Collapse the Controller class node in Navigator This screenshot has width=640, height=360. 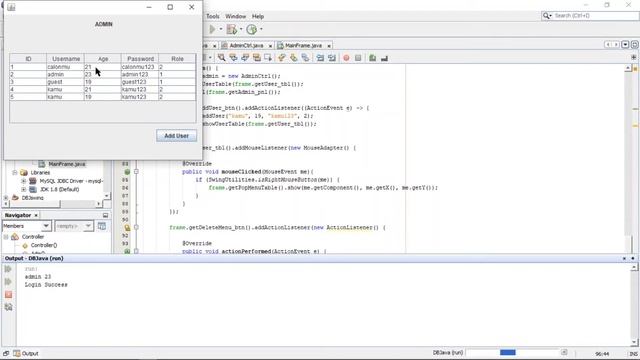[x=6, y=237]
